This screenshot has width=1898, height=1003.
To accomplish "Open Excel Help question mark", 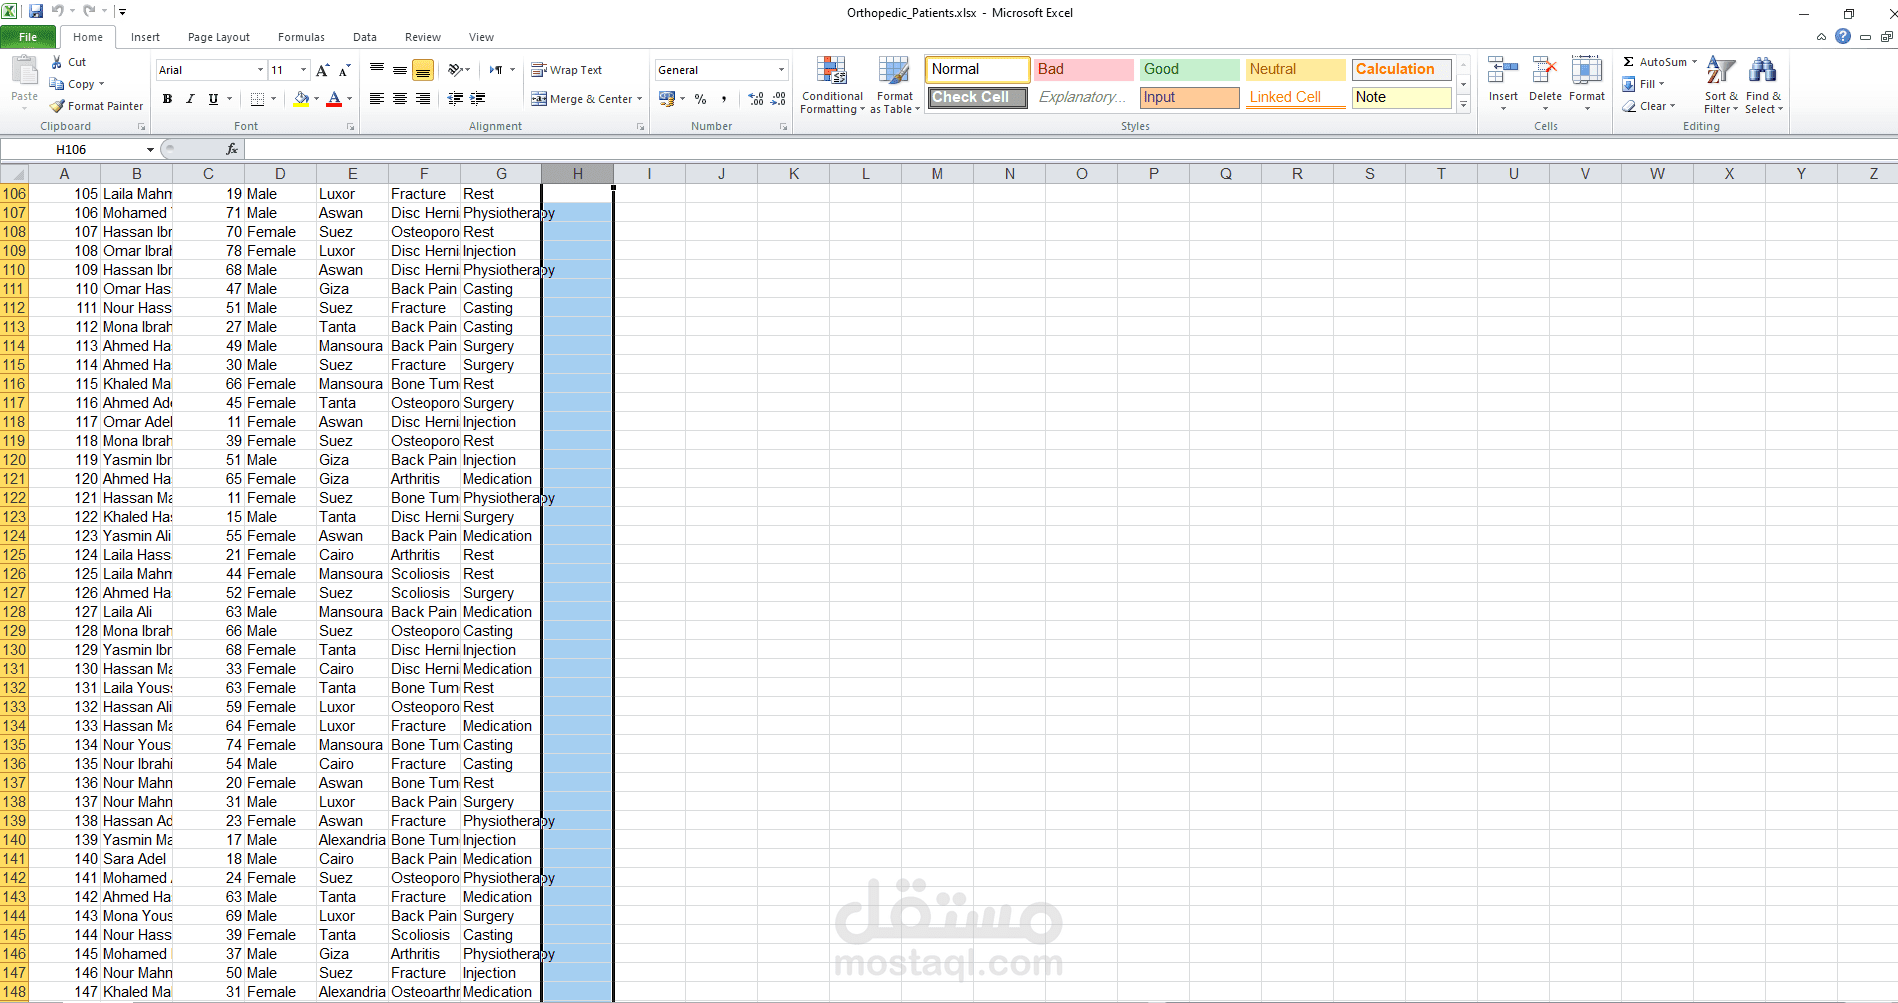I will 1843,36.
